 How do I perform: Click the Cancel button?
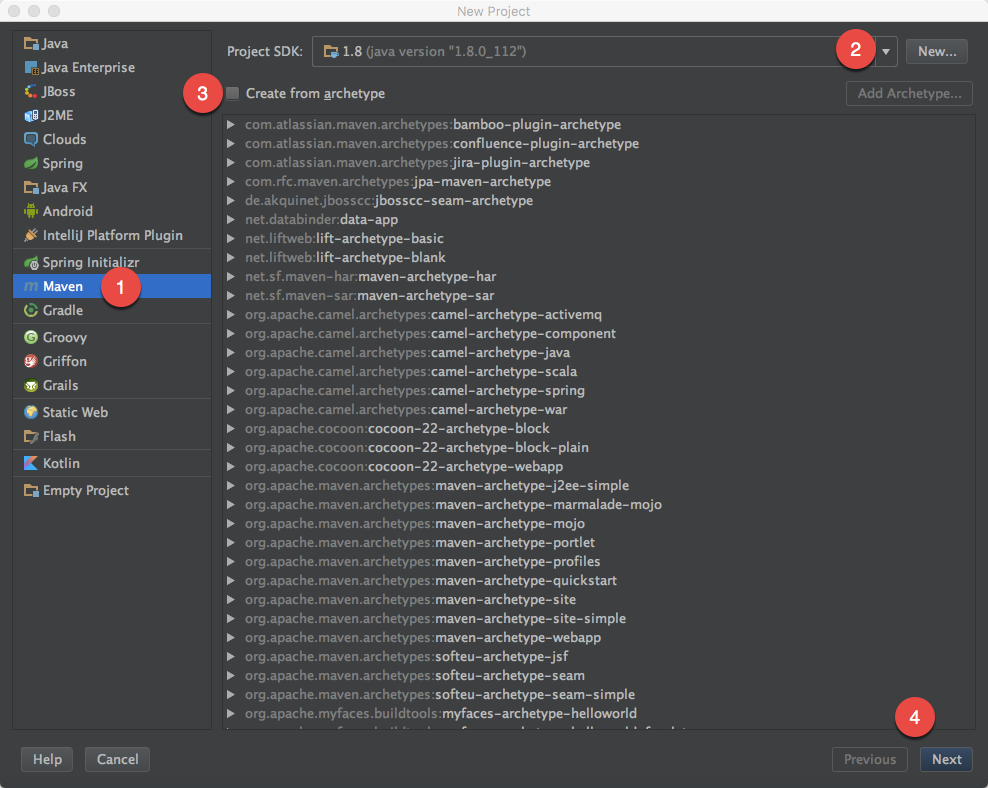pyautogui.click(x=117, y=759)
